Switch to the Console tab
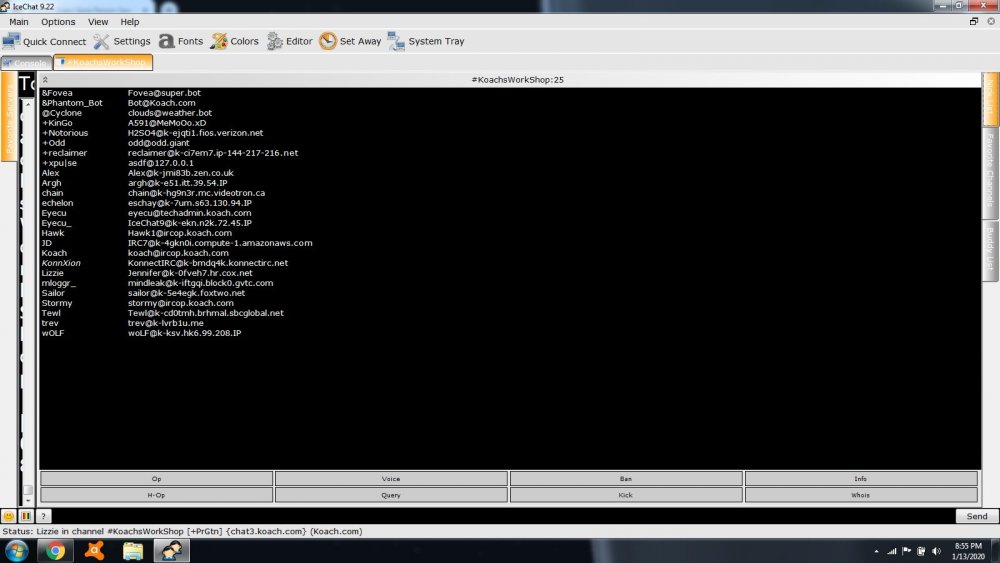 click(x=27, y=63)
